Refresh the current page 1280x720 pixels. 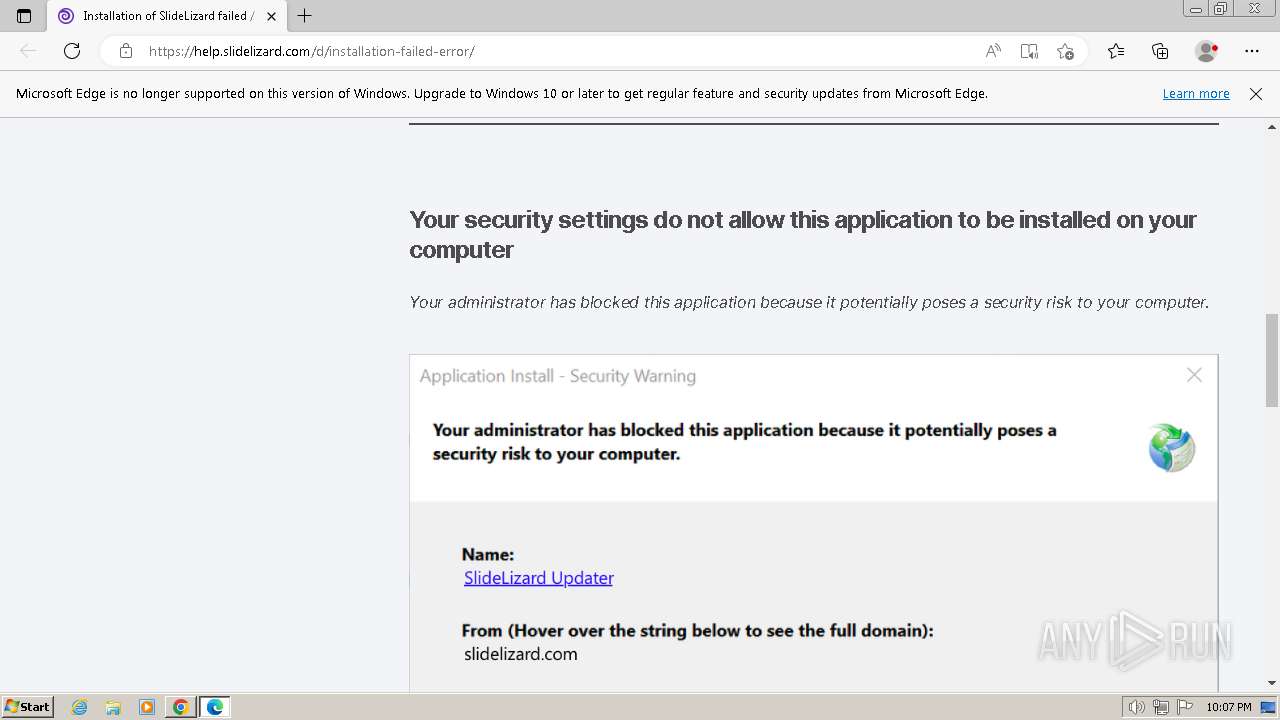pyautogui.click(x=72, y=51)
